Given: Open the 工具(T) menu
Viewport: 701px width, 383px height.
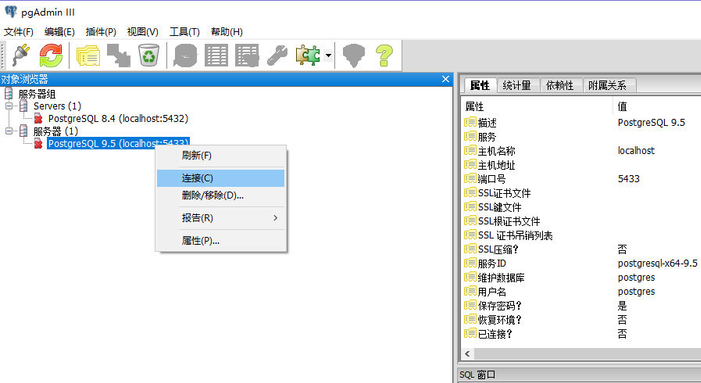Looking at the screenshot, I should (184, 32).
